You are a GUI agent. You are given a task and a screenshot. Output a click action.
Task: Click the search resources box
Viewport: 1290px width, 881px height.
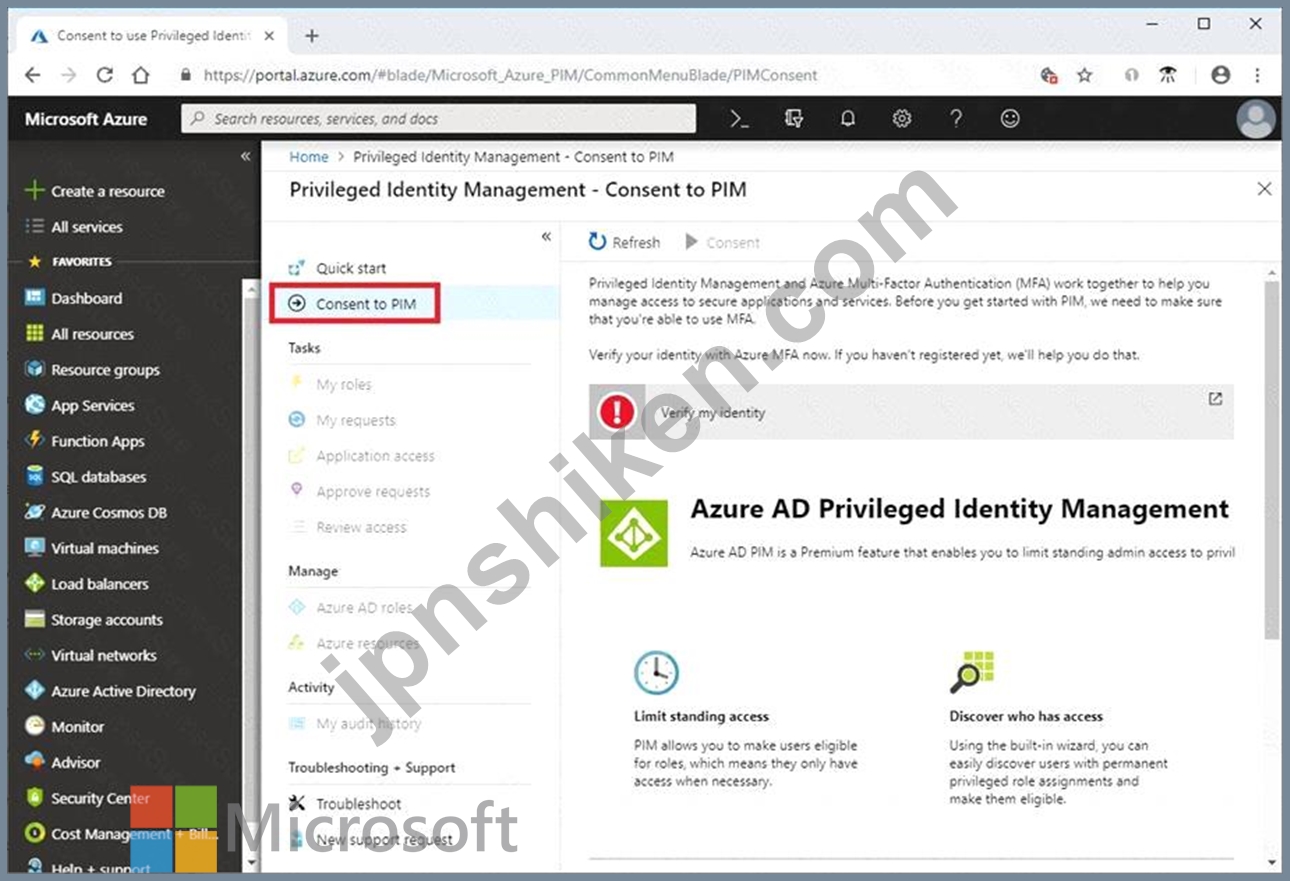[x=439, y=119]
